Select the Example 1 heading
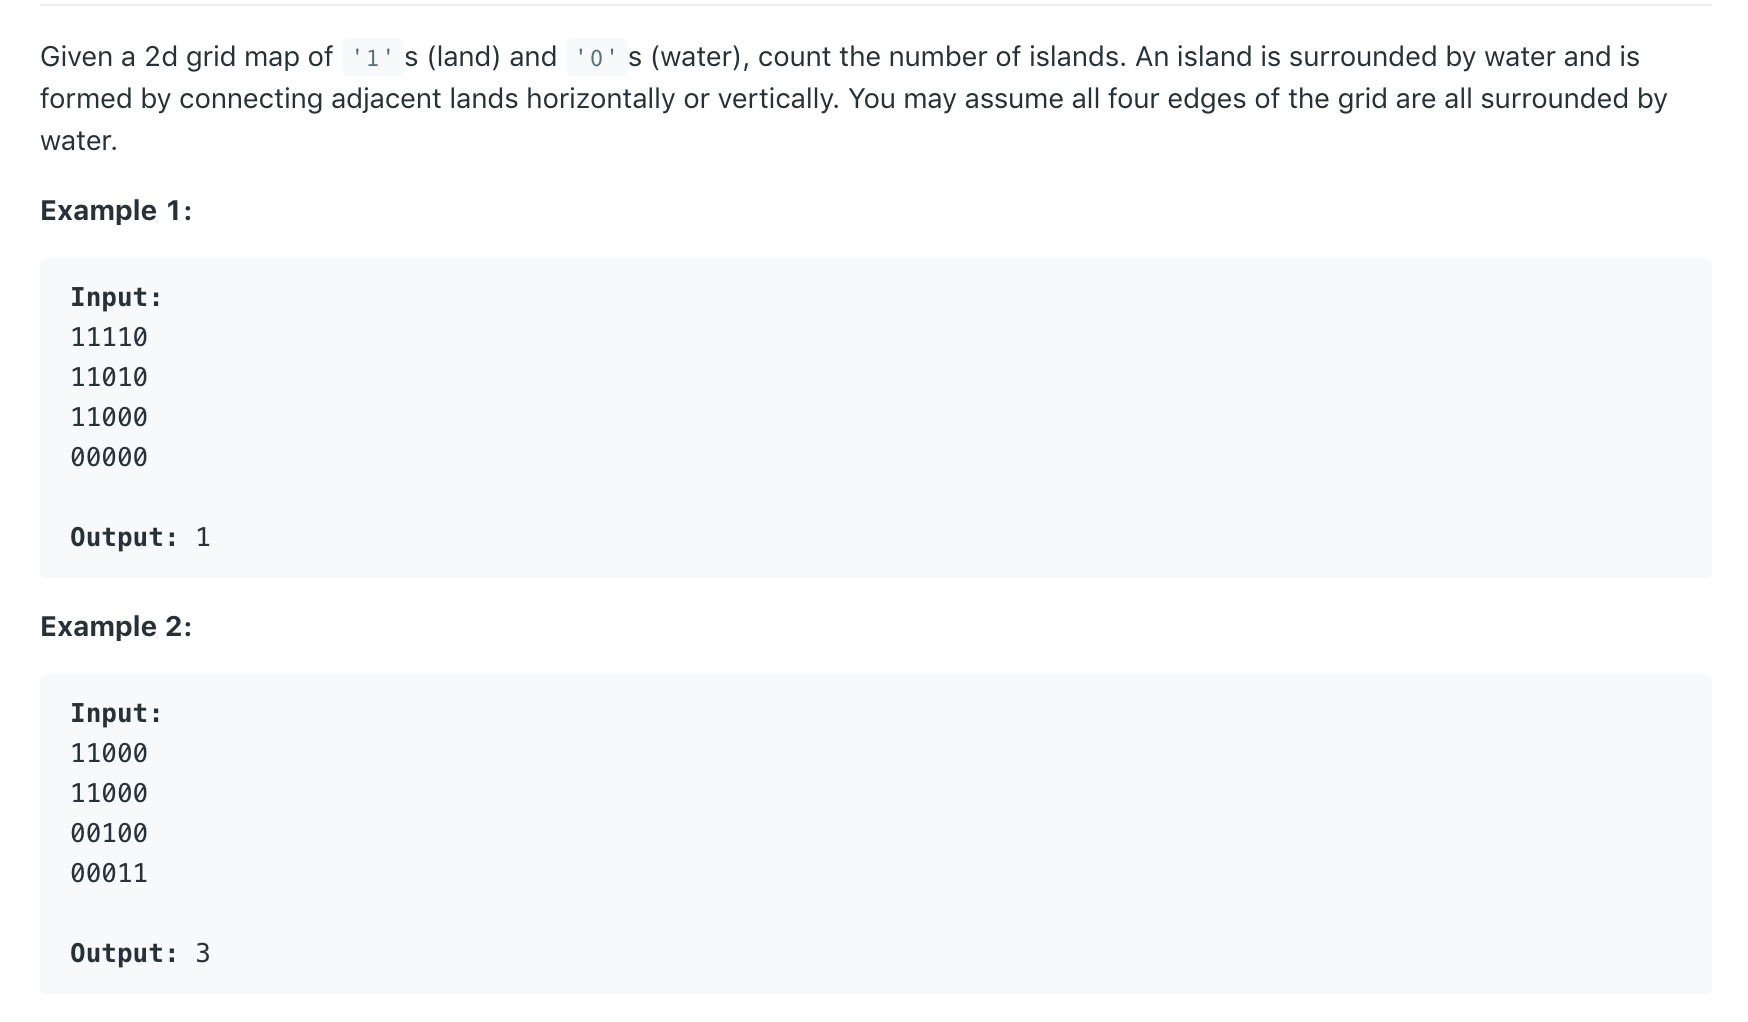Viewport: 1748px width, 1022px height. click(x=116, y=210)
